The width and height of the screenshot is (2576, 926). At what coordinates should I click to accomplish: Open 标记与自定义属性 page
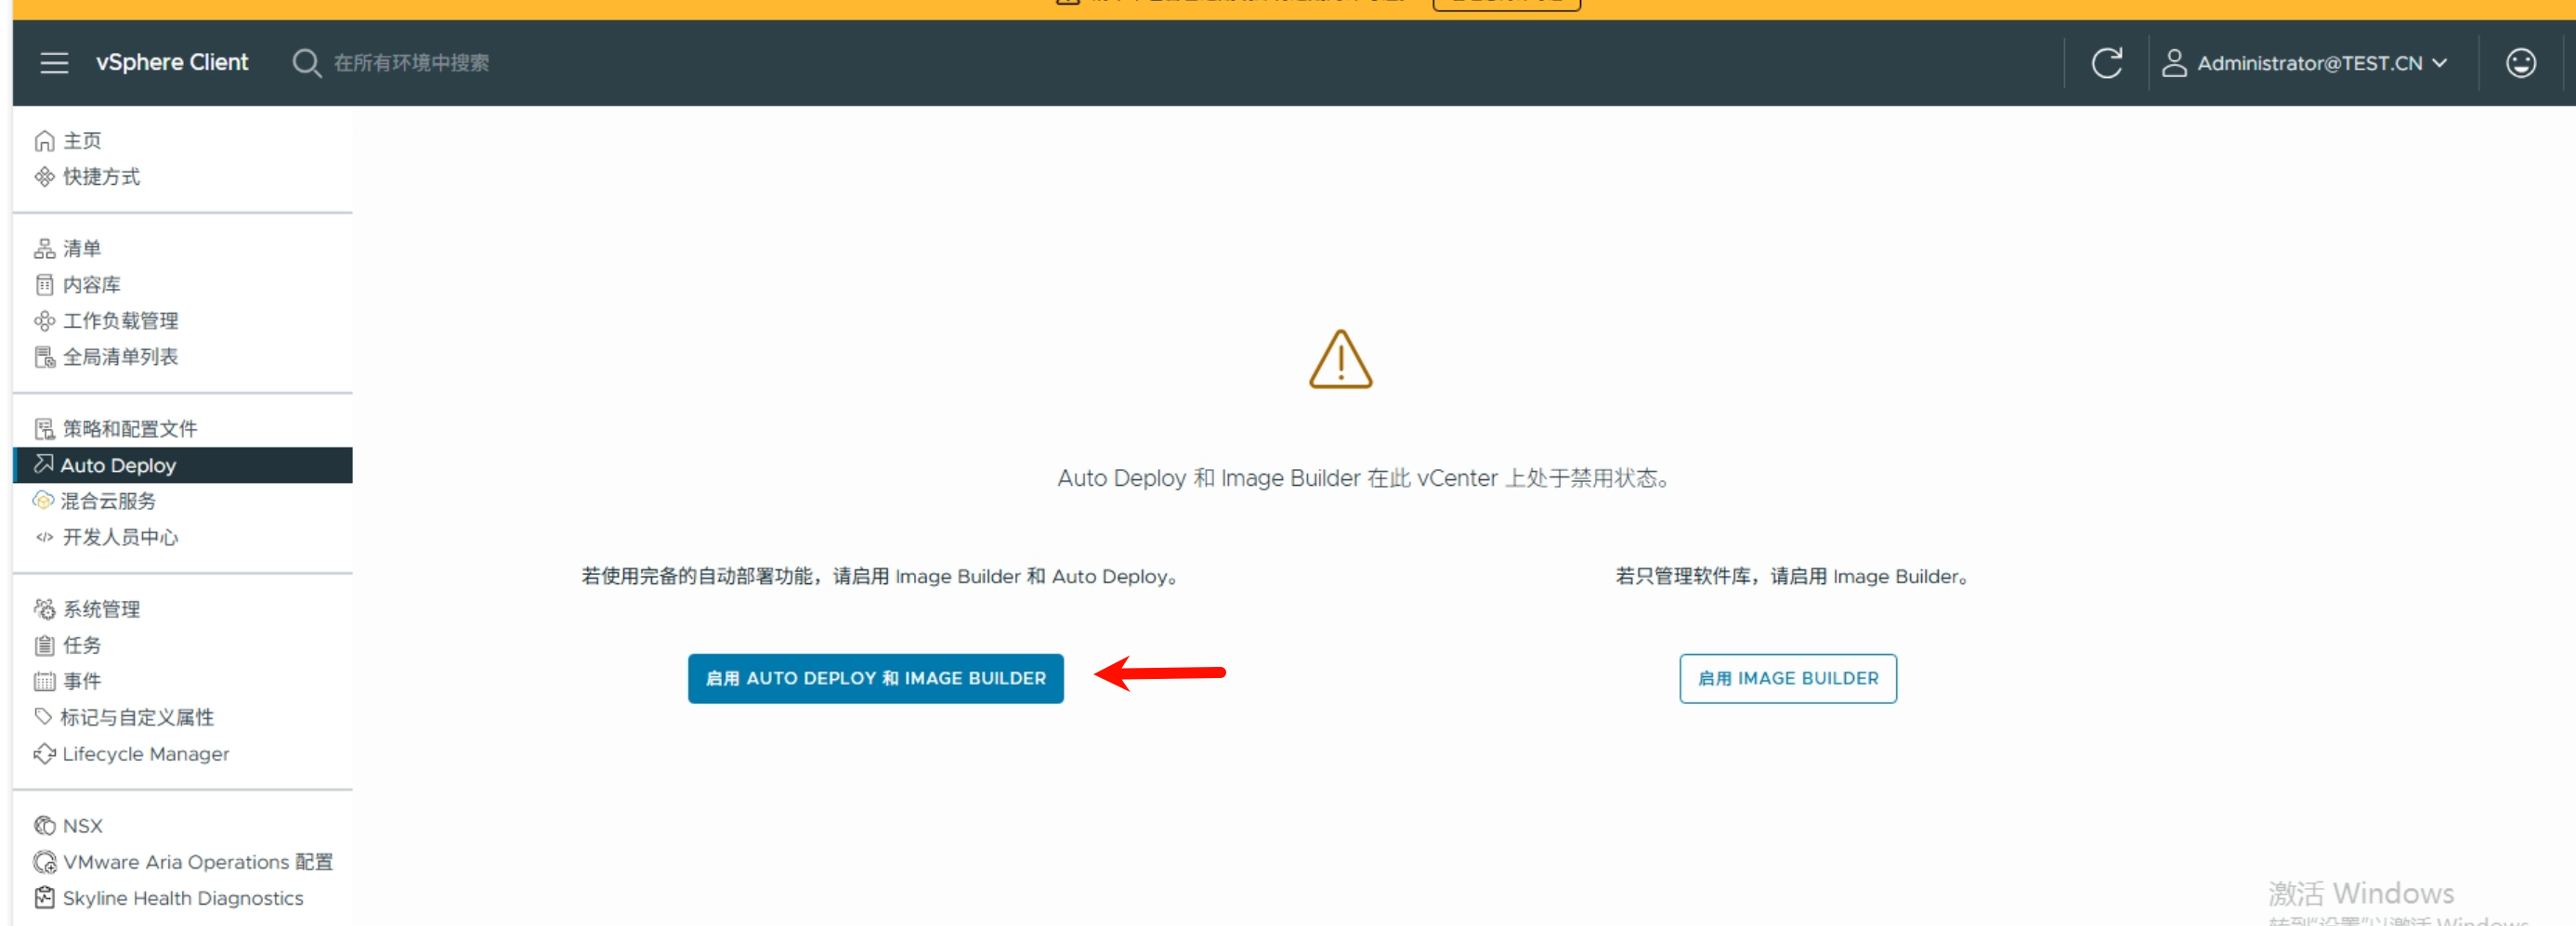[x=137, y=717]
